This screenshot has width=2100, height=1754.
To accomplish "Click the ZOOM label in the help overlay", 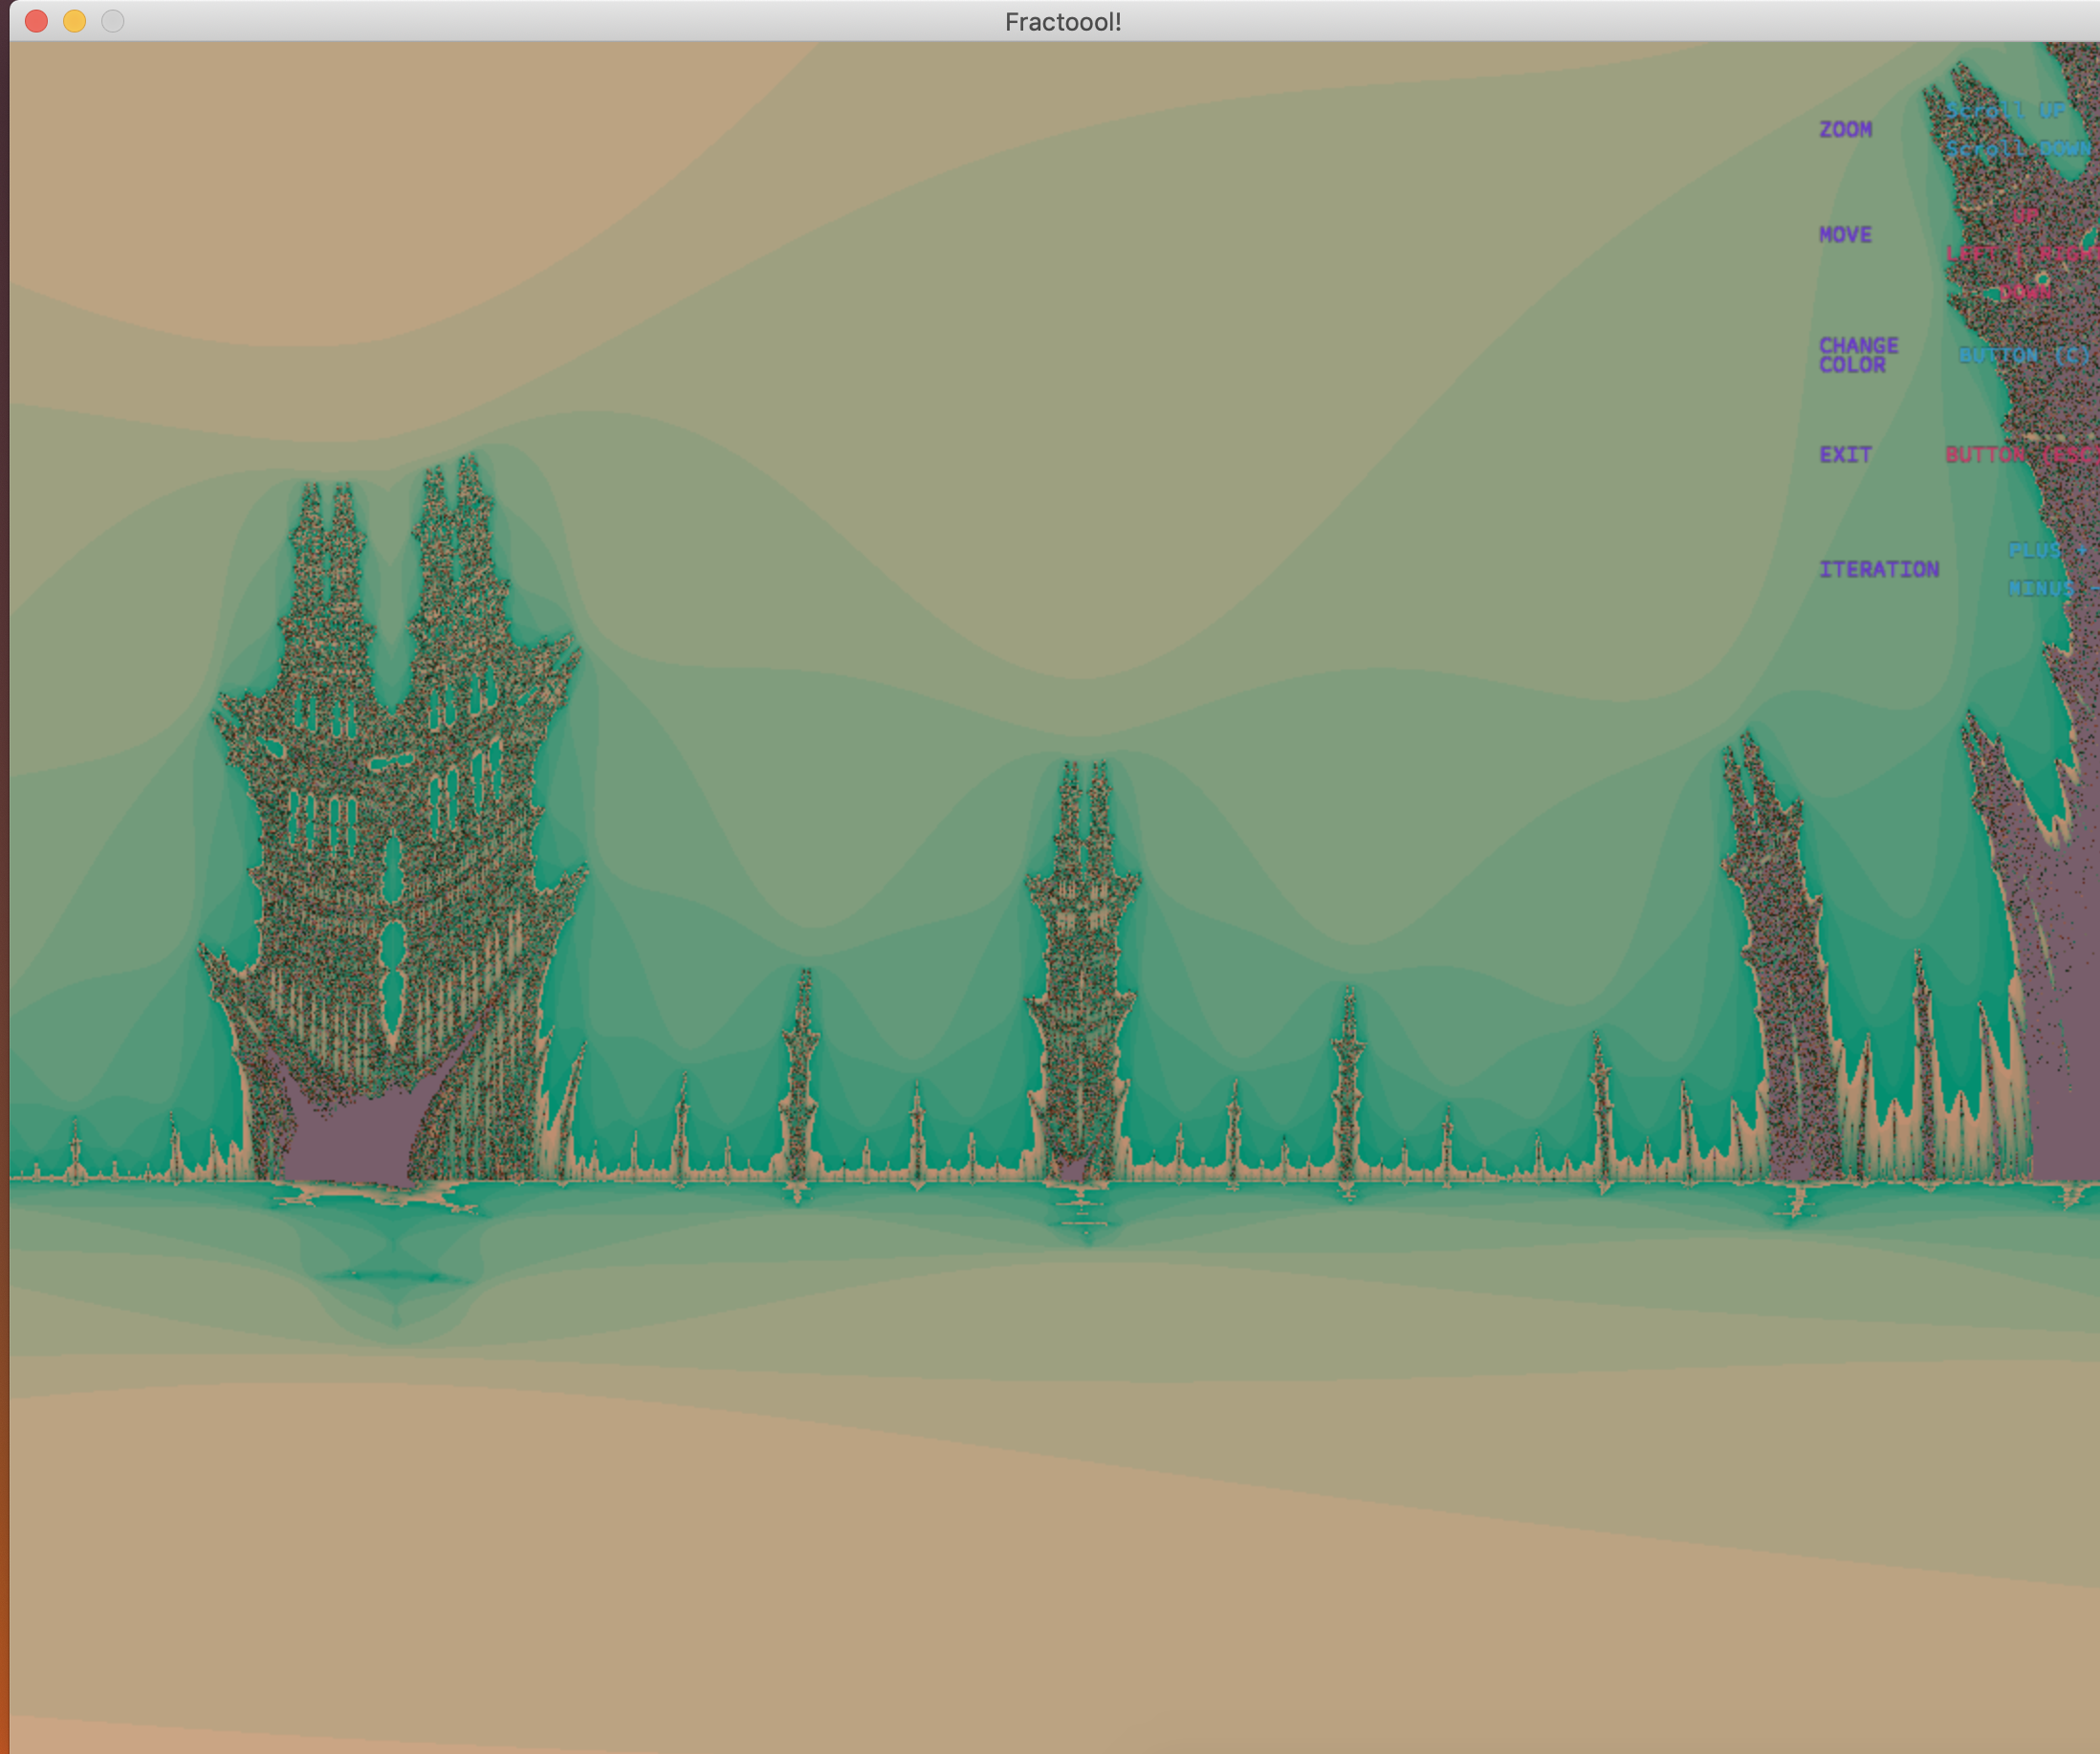I will [1845, 130].
